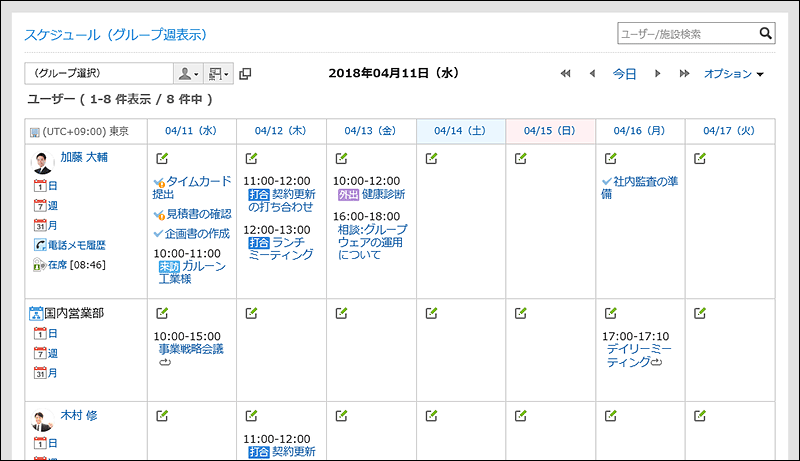Screen dimensions: 800x461
Task: Open schedule in separate window icon
Action: [245, 74]
